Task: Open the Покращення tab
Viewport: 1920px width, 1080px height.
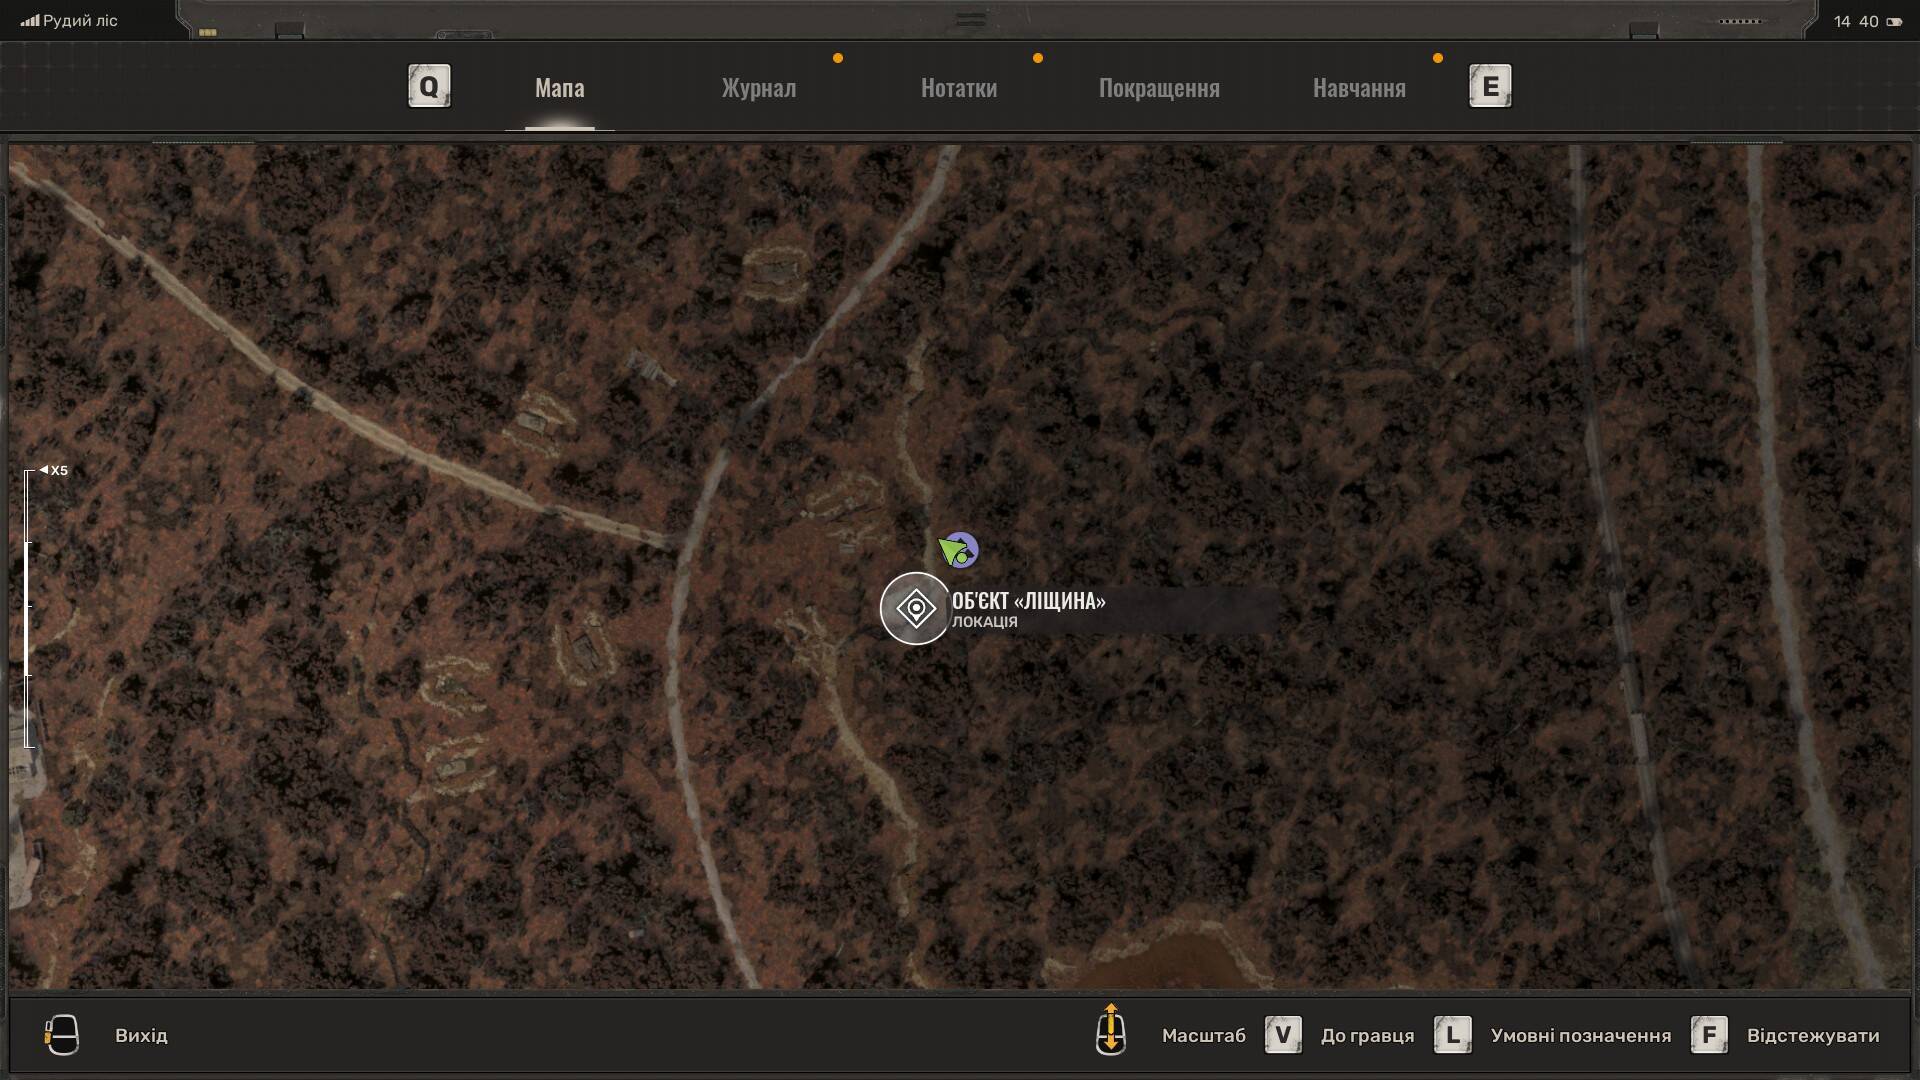Action: pyautogui.click(x=1159, y=88)
